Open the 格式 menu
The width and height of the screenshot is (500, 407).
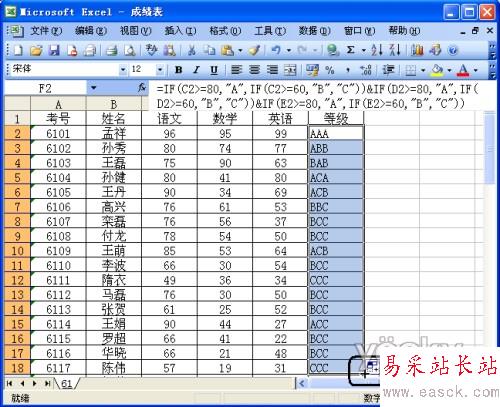click(x=225, y=31)
